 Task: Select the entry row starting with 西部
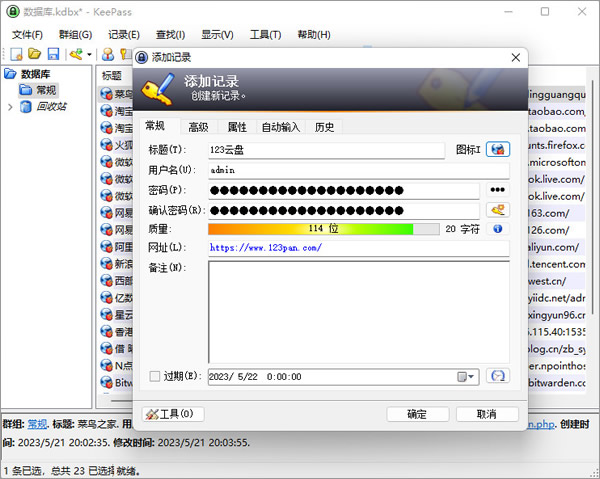click(x=117, y=281)
